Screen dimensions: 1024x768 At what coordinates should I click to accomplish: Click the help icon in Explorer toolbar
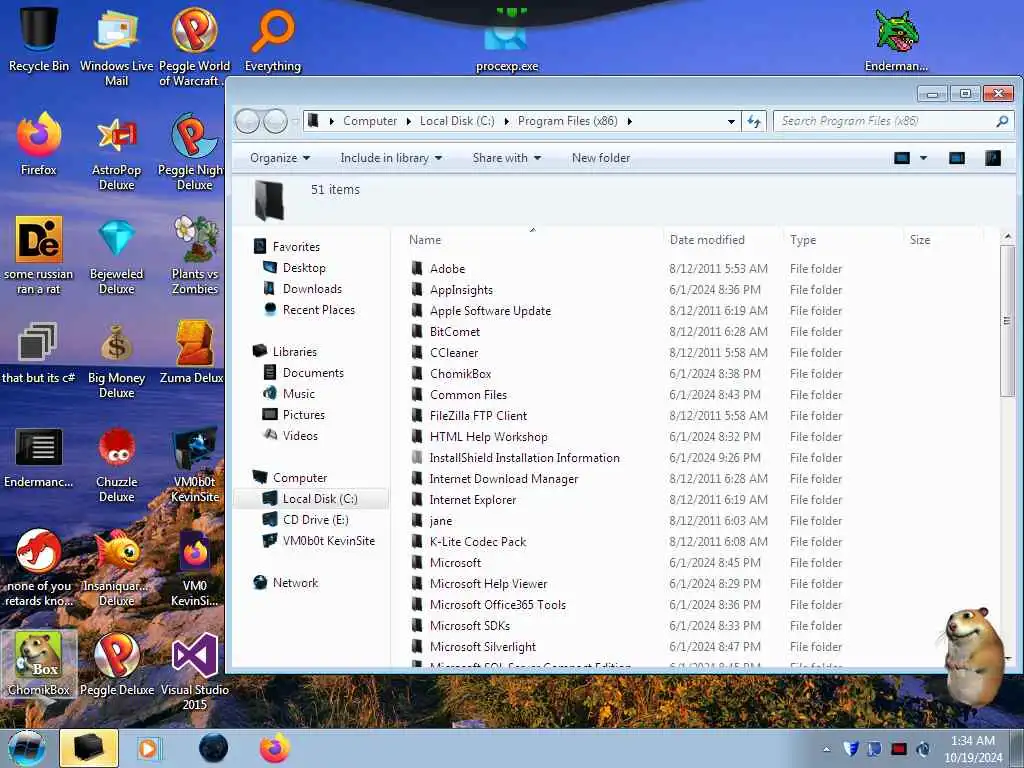(x=993, y=158)
